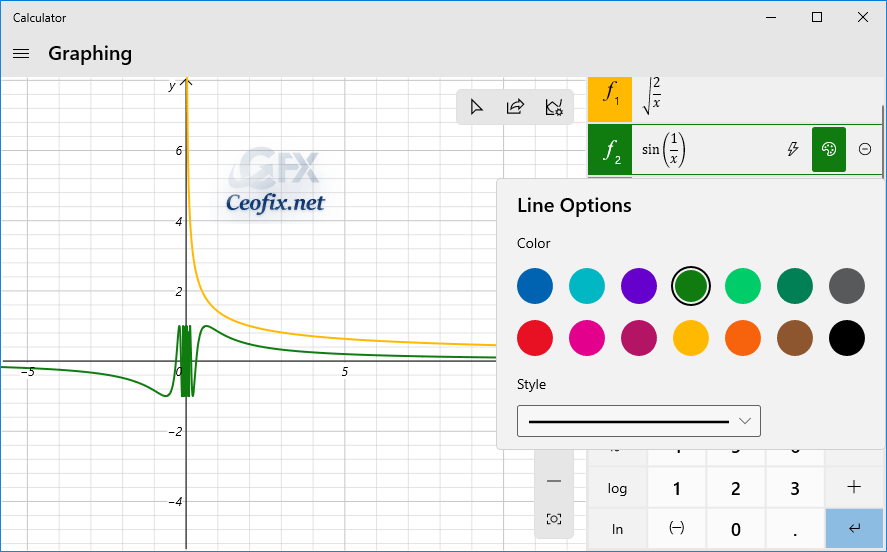Open the hamburger navigation menu
Image resolution: width=887 pixels, height=552 pixels.
21,54
